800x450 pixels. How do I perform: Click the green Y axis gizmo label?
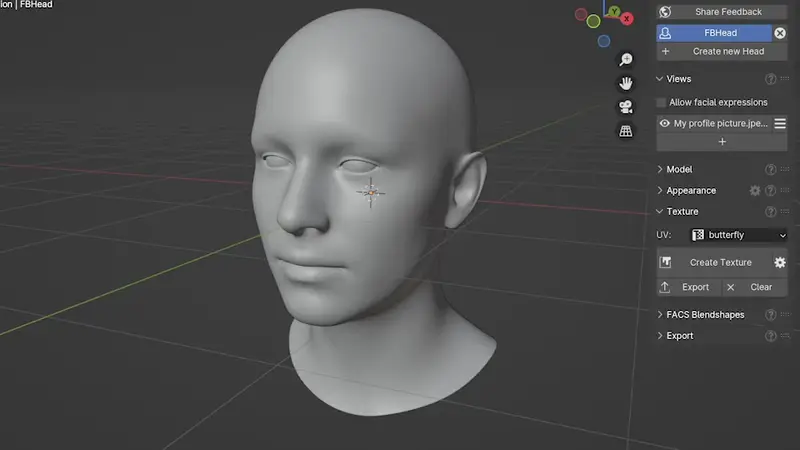pos(614,11)
